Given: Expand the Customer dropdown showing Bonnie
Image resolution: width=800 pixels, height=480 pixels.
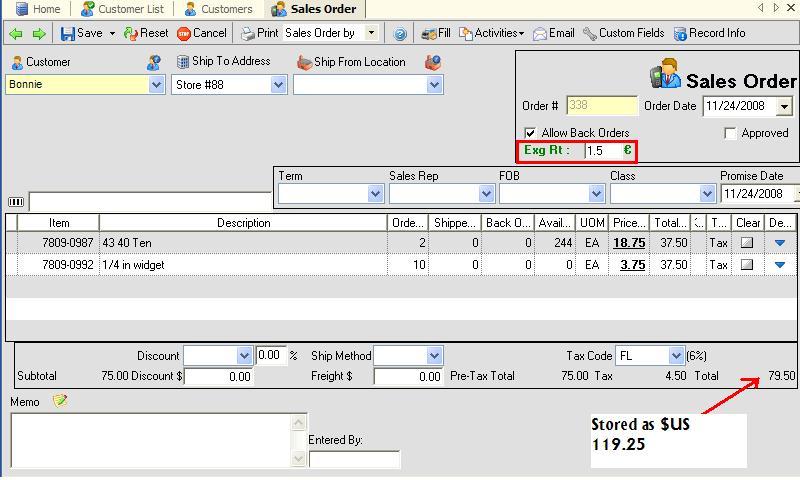Looking at the screenshot, I should click(156, 85).
